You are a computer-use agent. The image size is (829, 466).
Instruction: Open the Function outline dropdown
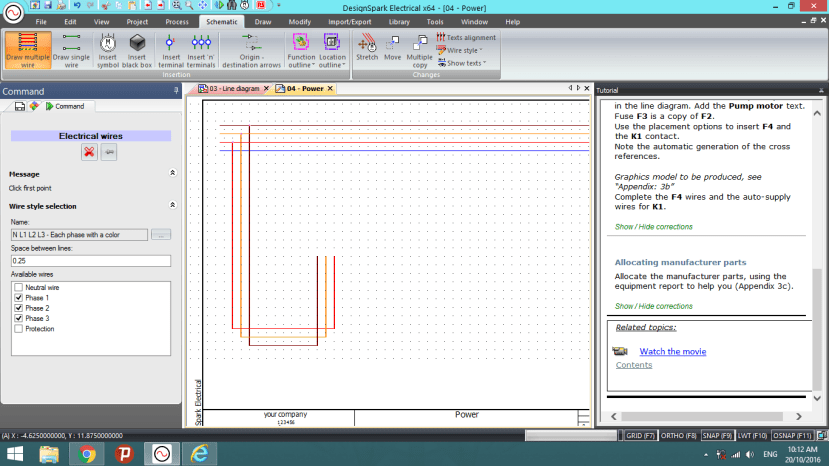click(x=301, y=62)
